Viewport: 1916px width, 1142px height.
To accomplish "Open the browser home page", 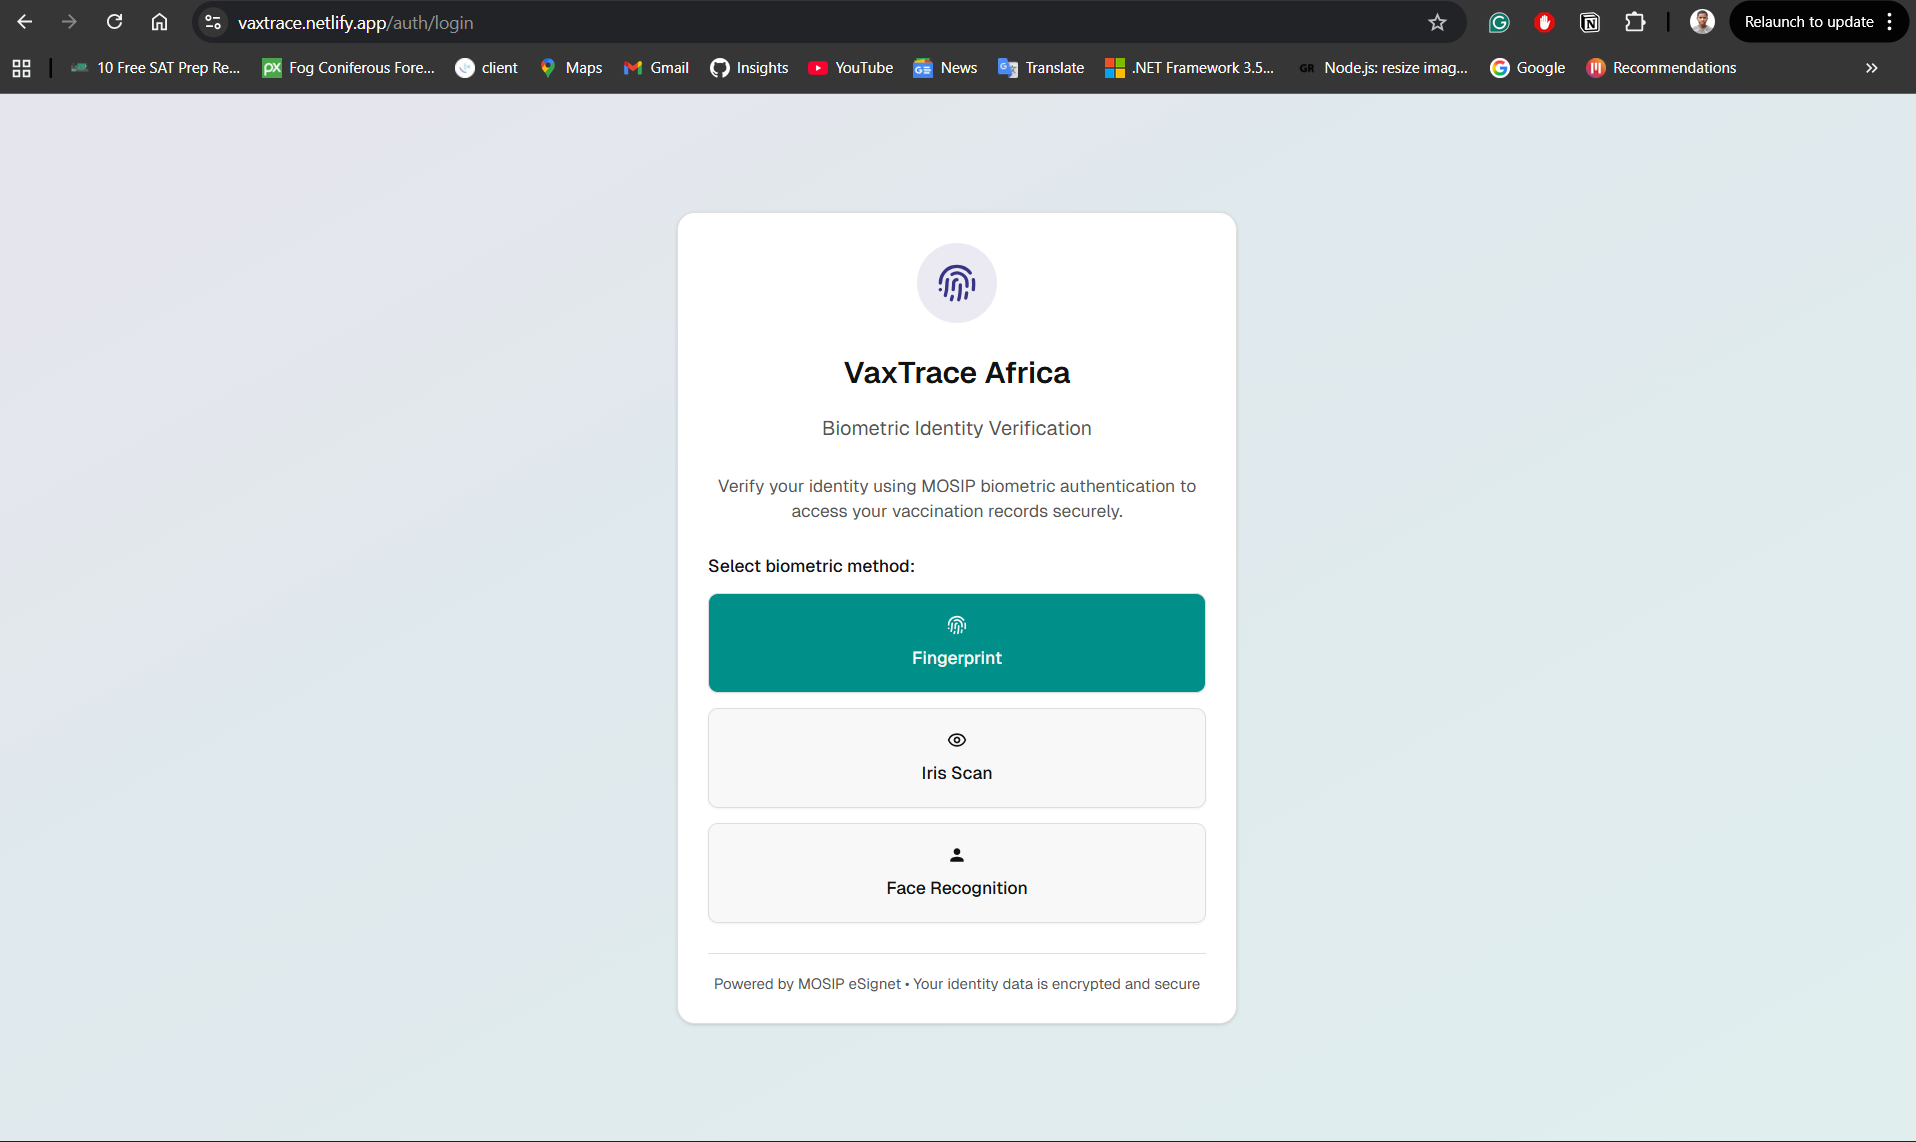I will point(159,22).
